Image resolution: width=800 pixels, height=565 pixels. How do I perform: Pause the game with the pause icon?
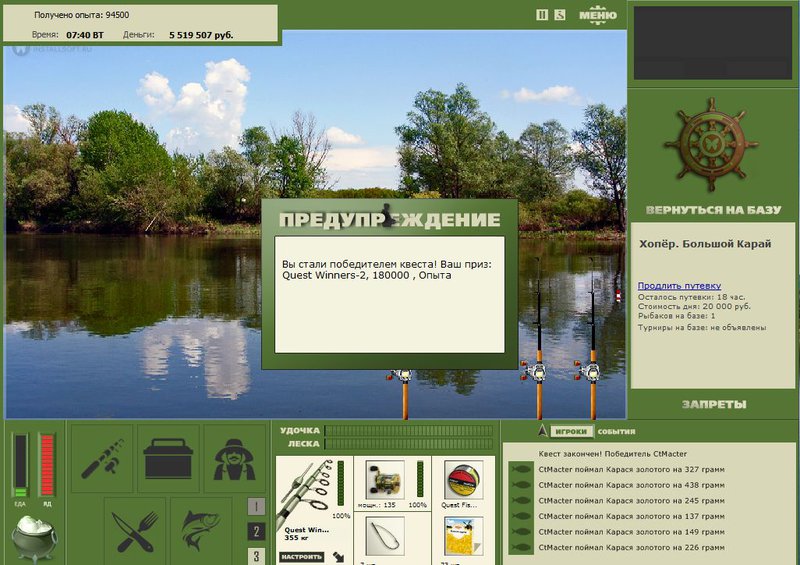(x=542, y=15)
